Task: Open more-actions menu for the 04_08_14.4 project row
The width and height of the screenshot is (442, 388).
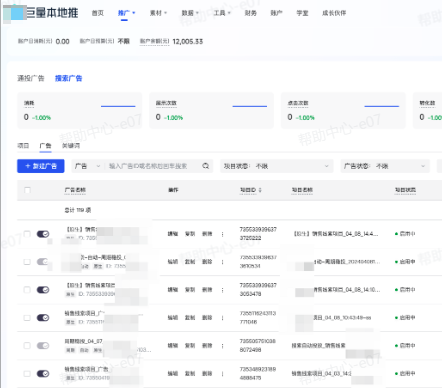Action: [223, 234]
